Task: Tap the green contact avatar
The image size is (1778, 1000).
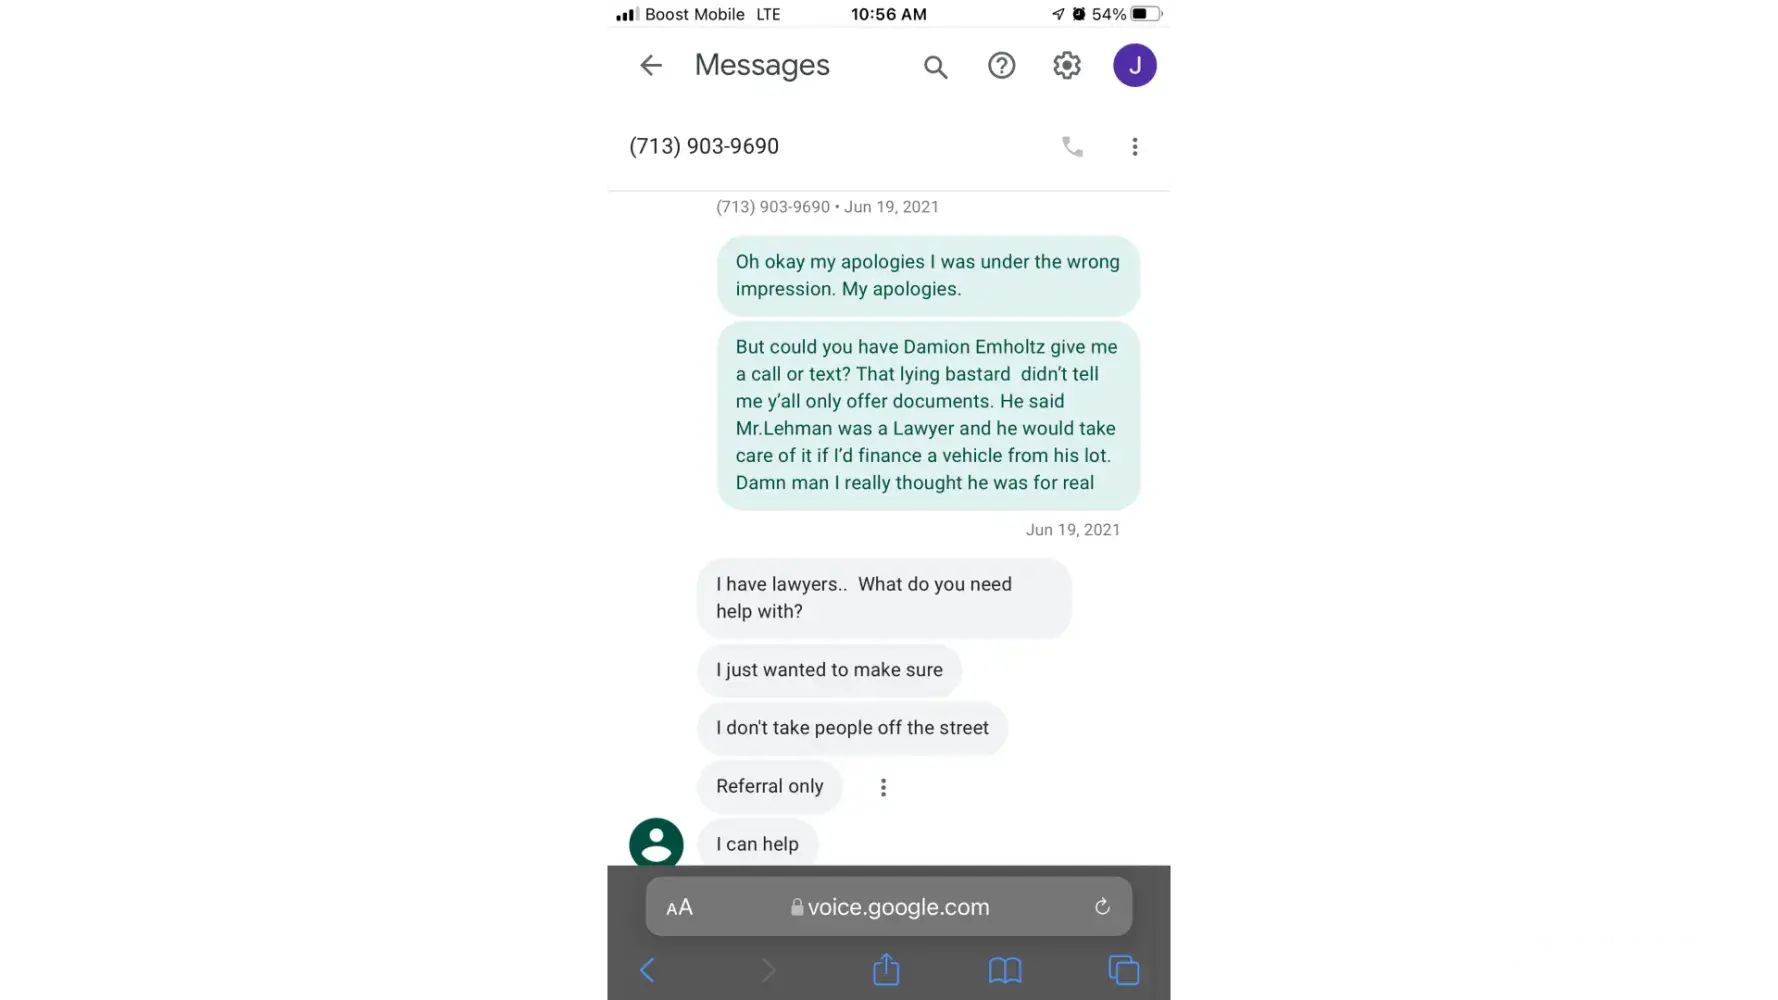Action: [656, 843]
